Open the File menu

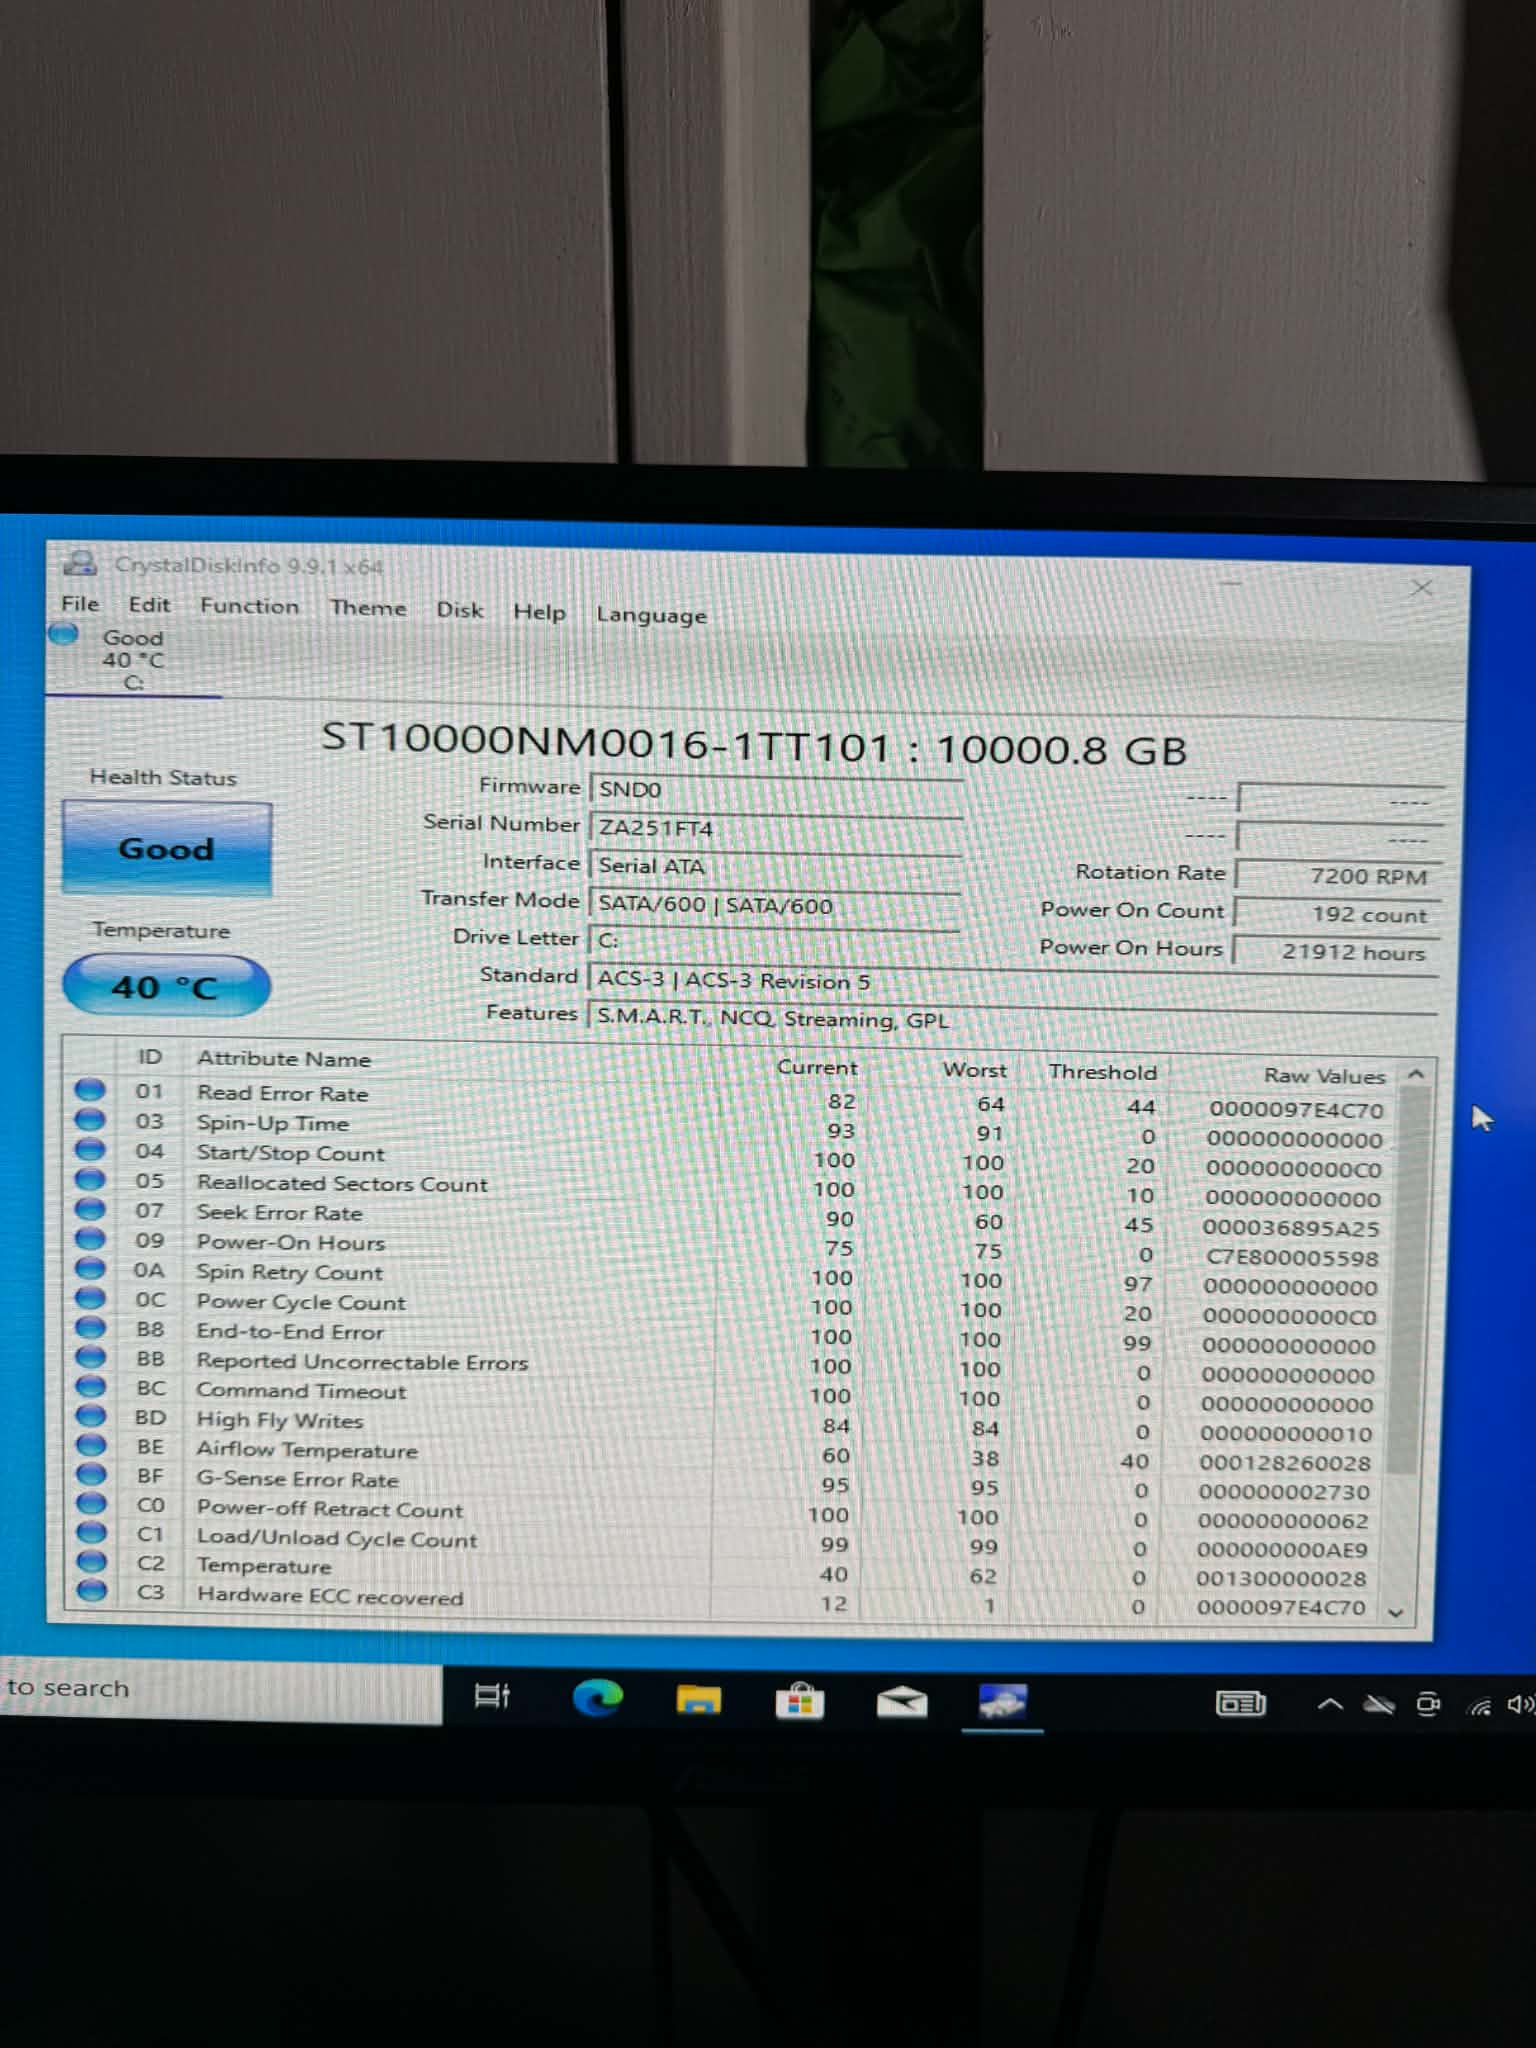click(80, 604)
